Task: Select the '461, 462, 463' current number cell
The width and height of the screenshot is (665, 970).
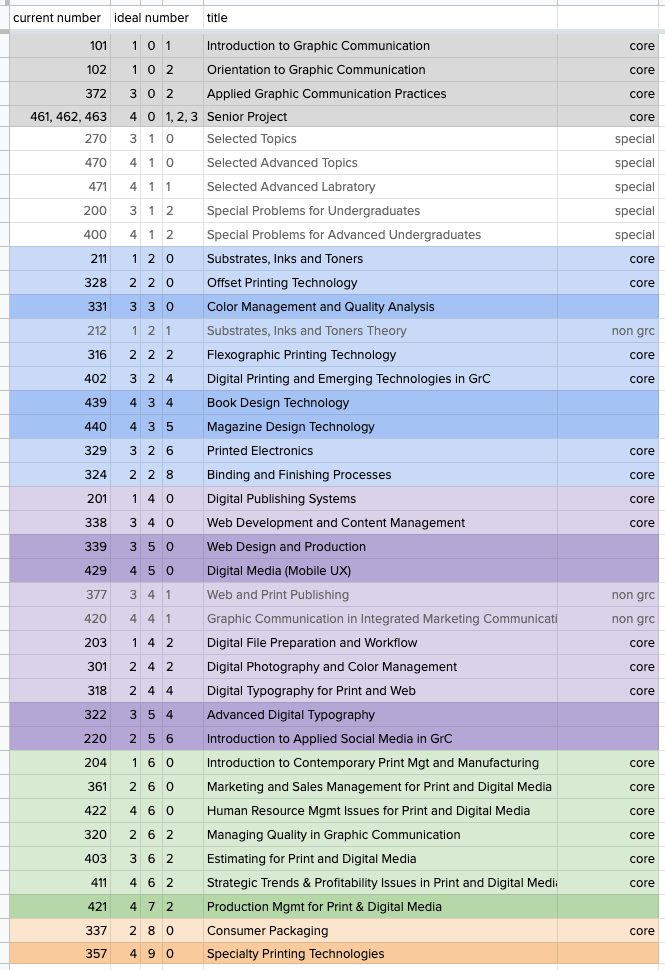Action: tap(60, 116)
